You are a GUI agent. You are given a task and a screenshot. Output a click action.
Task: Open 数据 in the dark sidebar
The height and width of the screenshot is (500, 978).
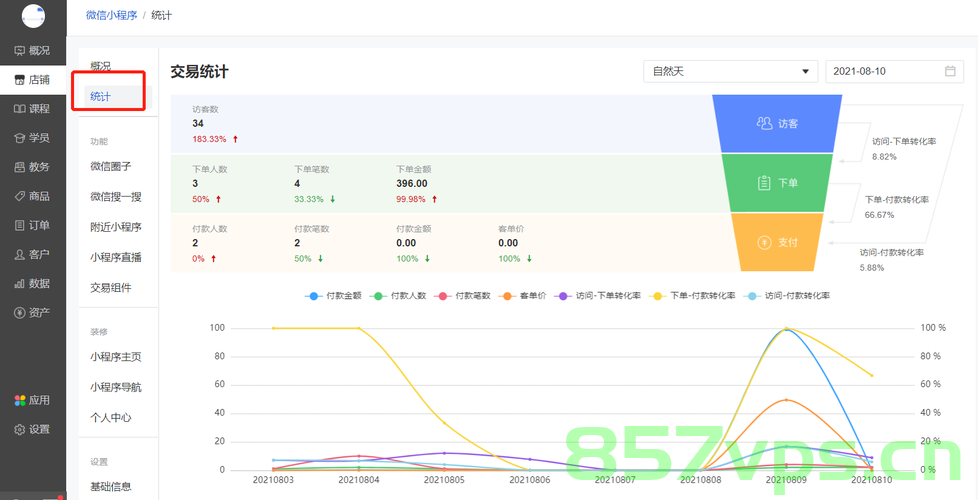(32, 284)
